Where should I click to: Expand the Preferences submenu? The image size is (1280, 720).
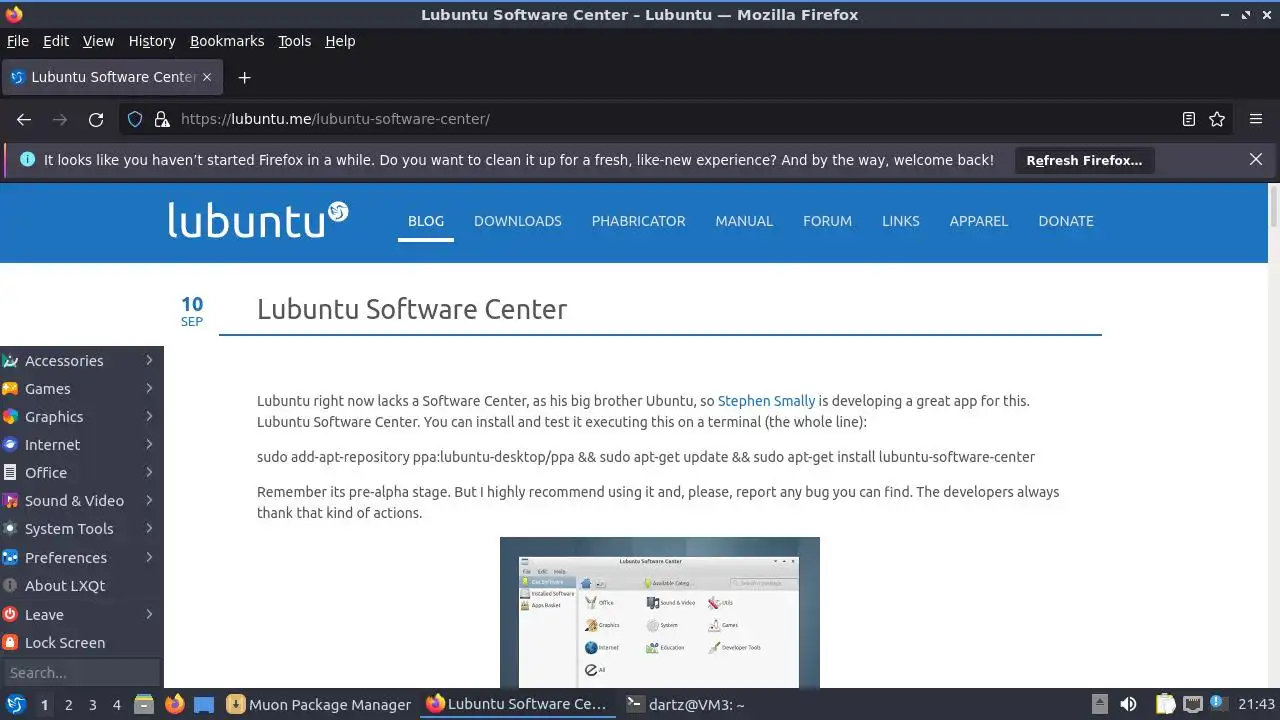80,558
